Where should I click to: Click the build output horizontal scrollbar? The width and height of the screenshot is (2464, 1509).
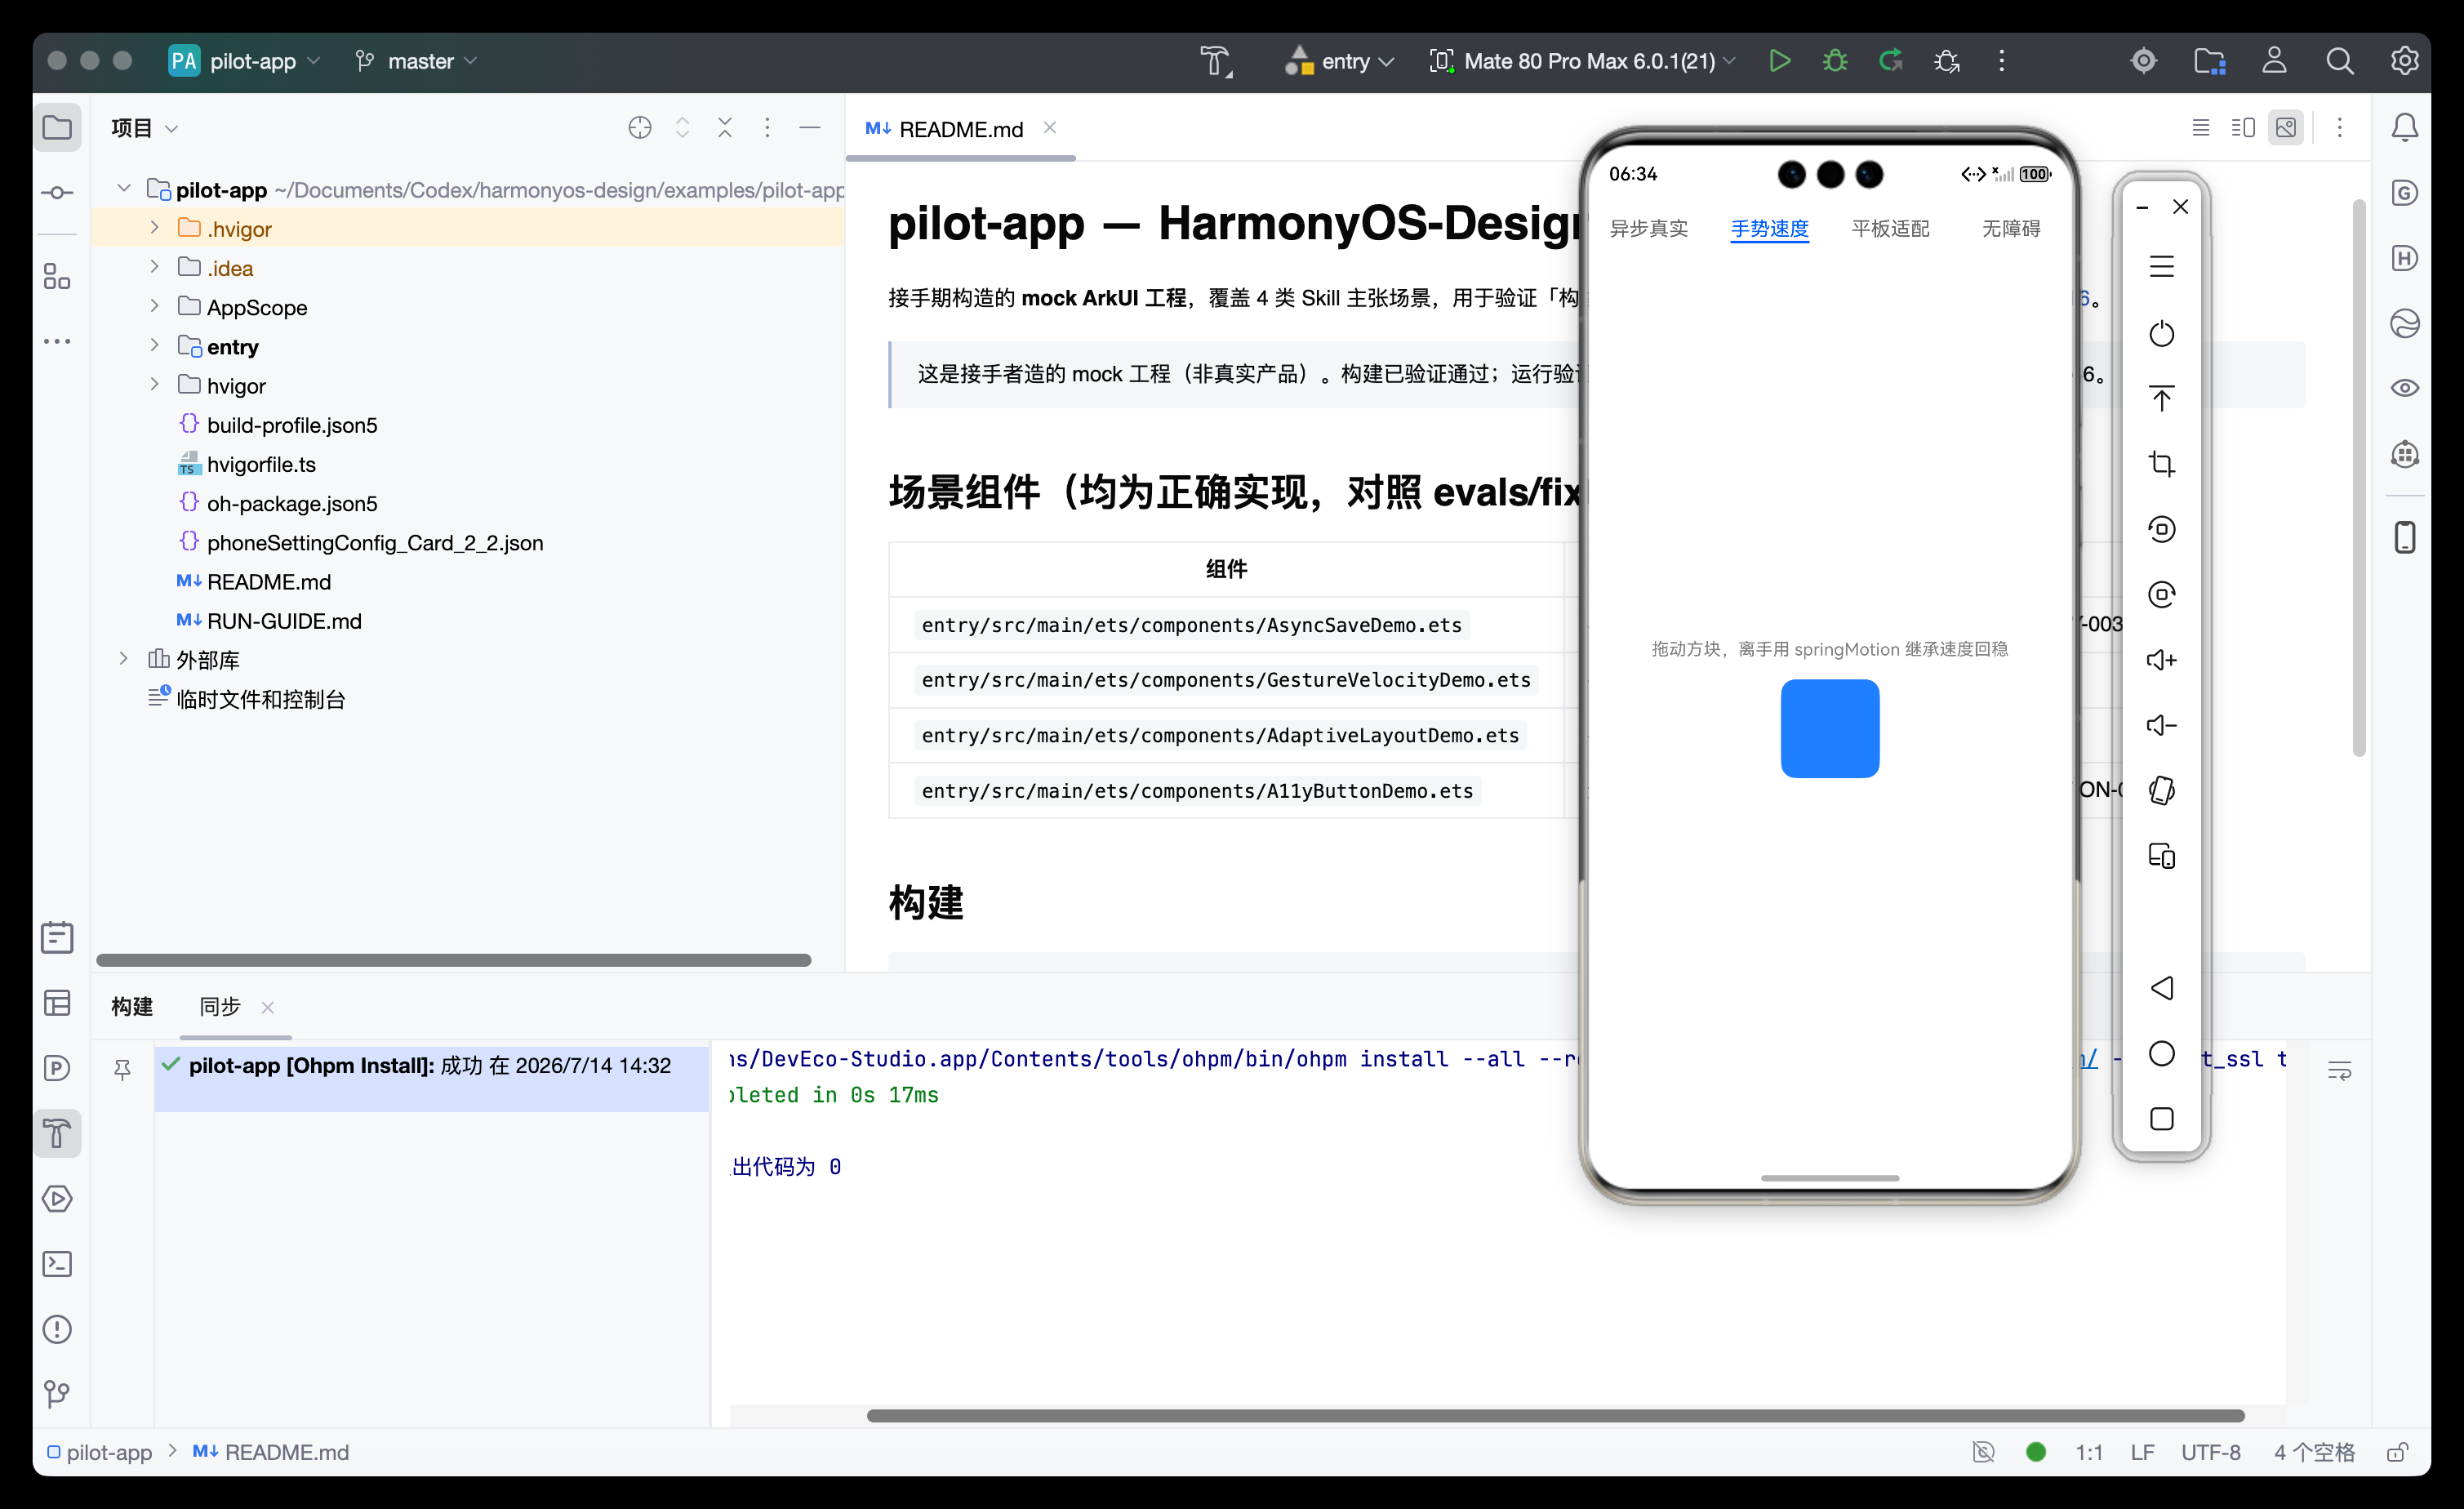coord(1555,1416)
